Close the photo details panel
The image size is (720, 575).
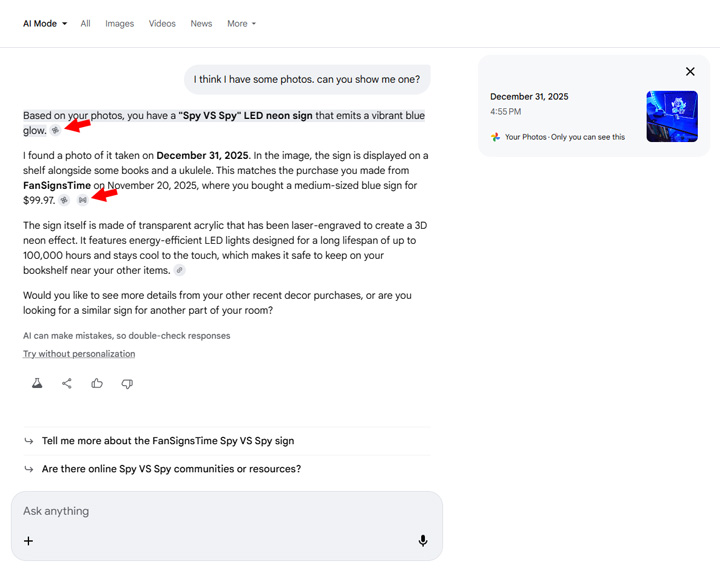(x=690, y=72)
